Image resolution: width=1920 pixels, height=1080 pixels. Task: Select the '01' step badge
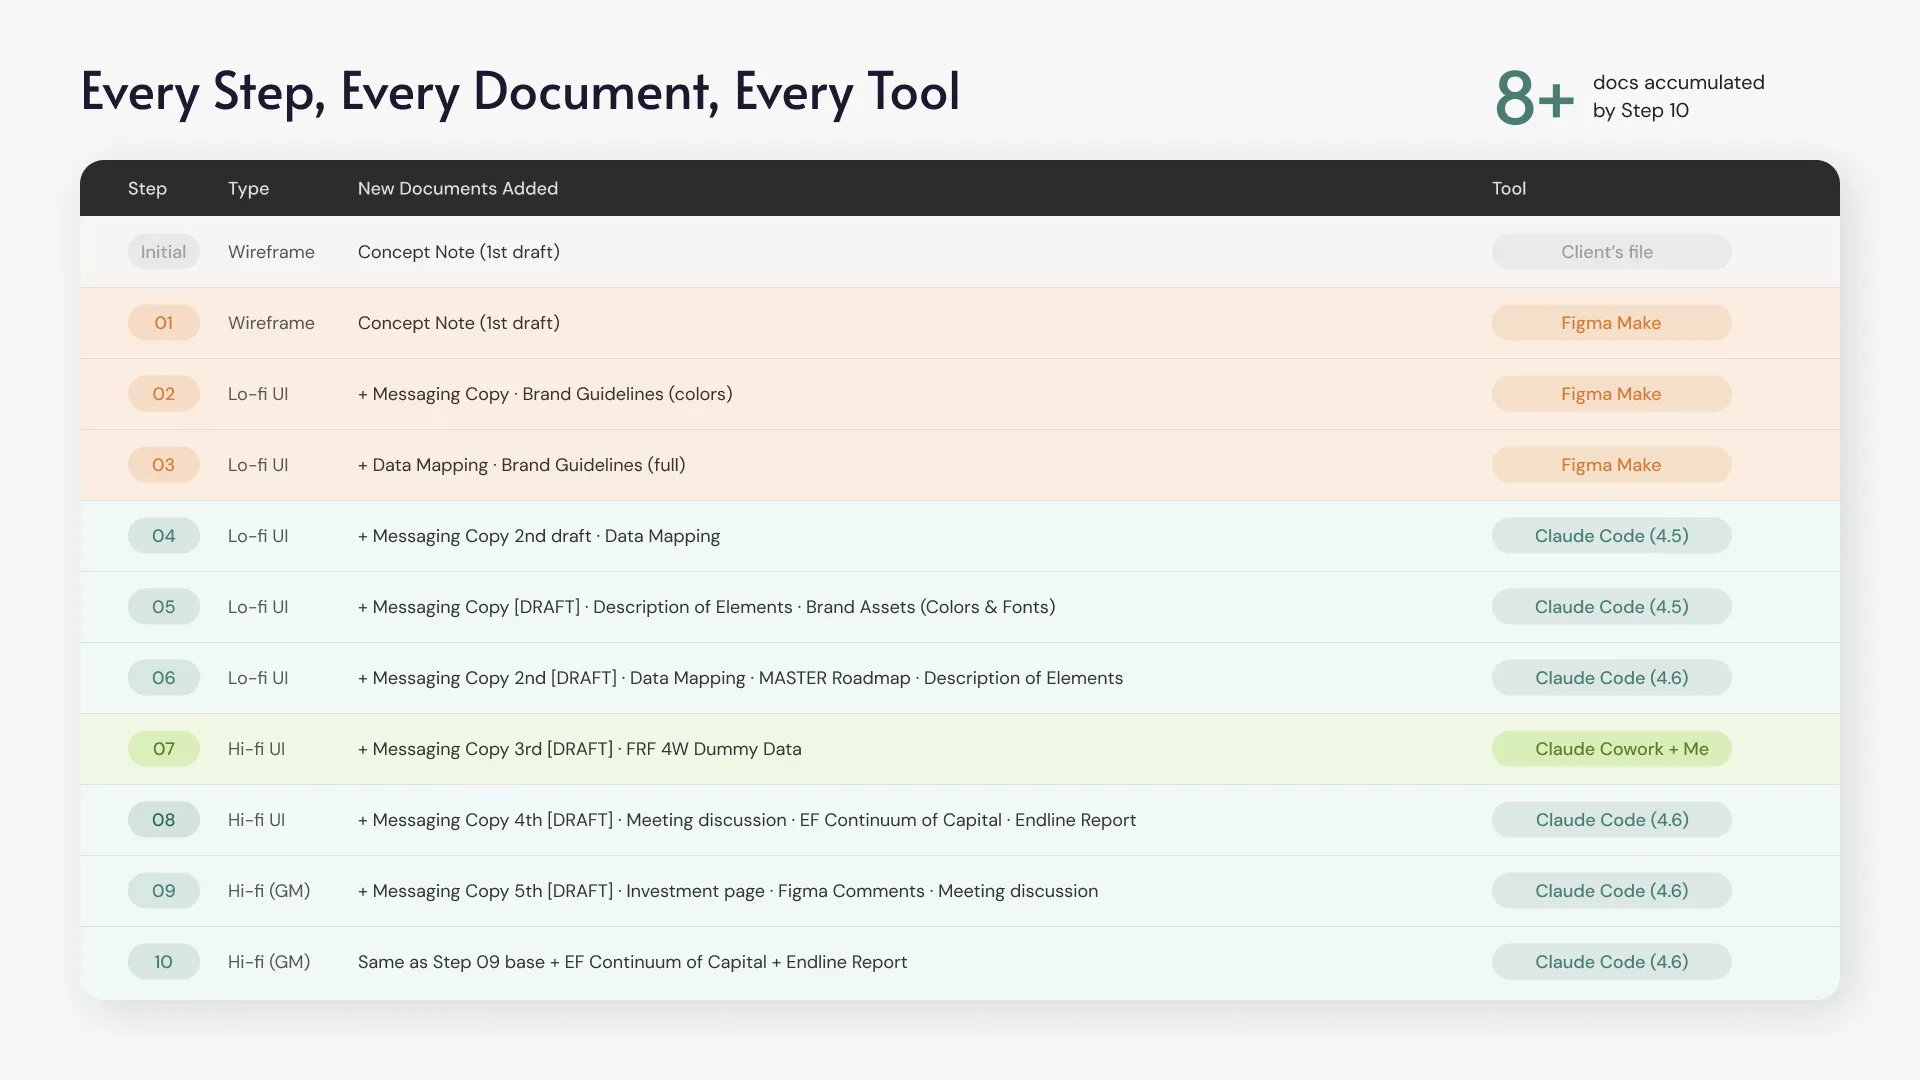click(164, 323)
